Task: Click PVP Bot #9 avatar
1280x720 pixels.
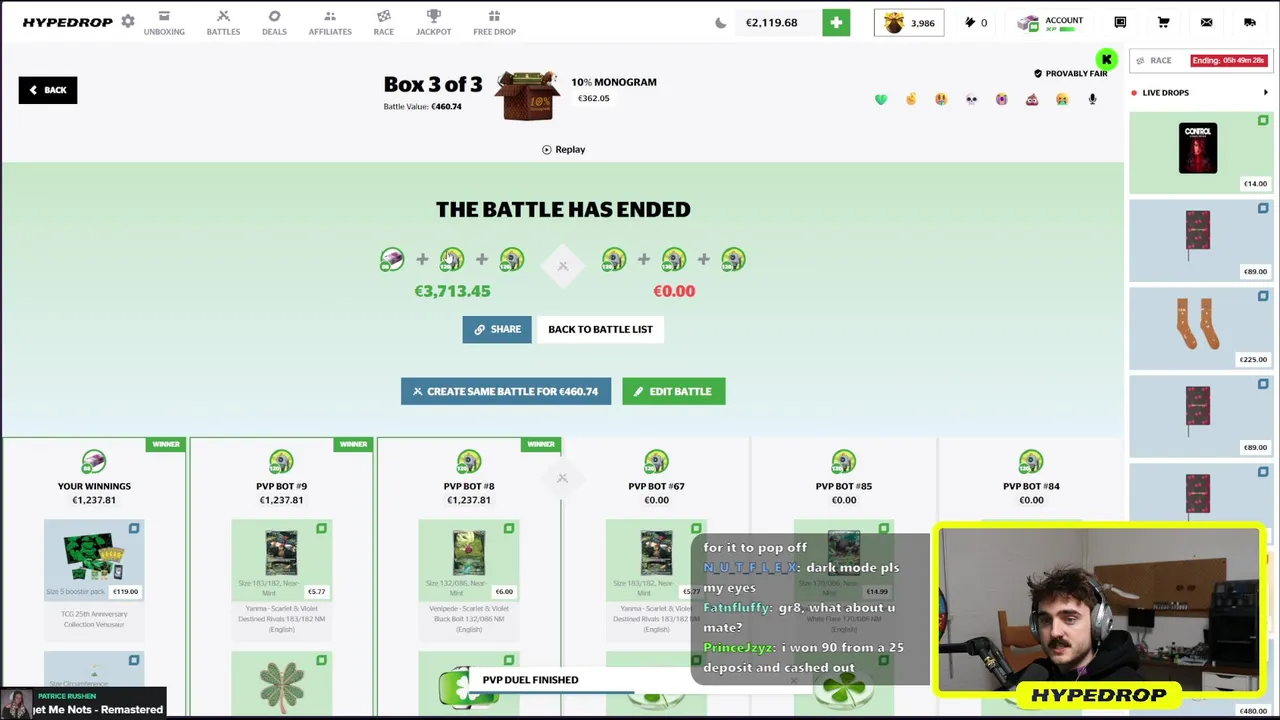Action: tap(281, 462)
